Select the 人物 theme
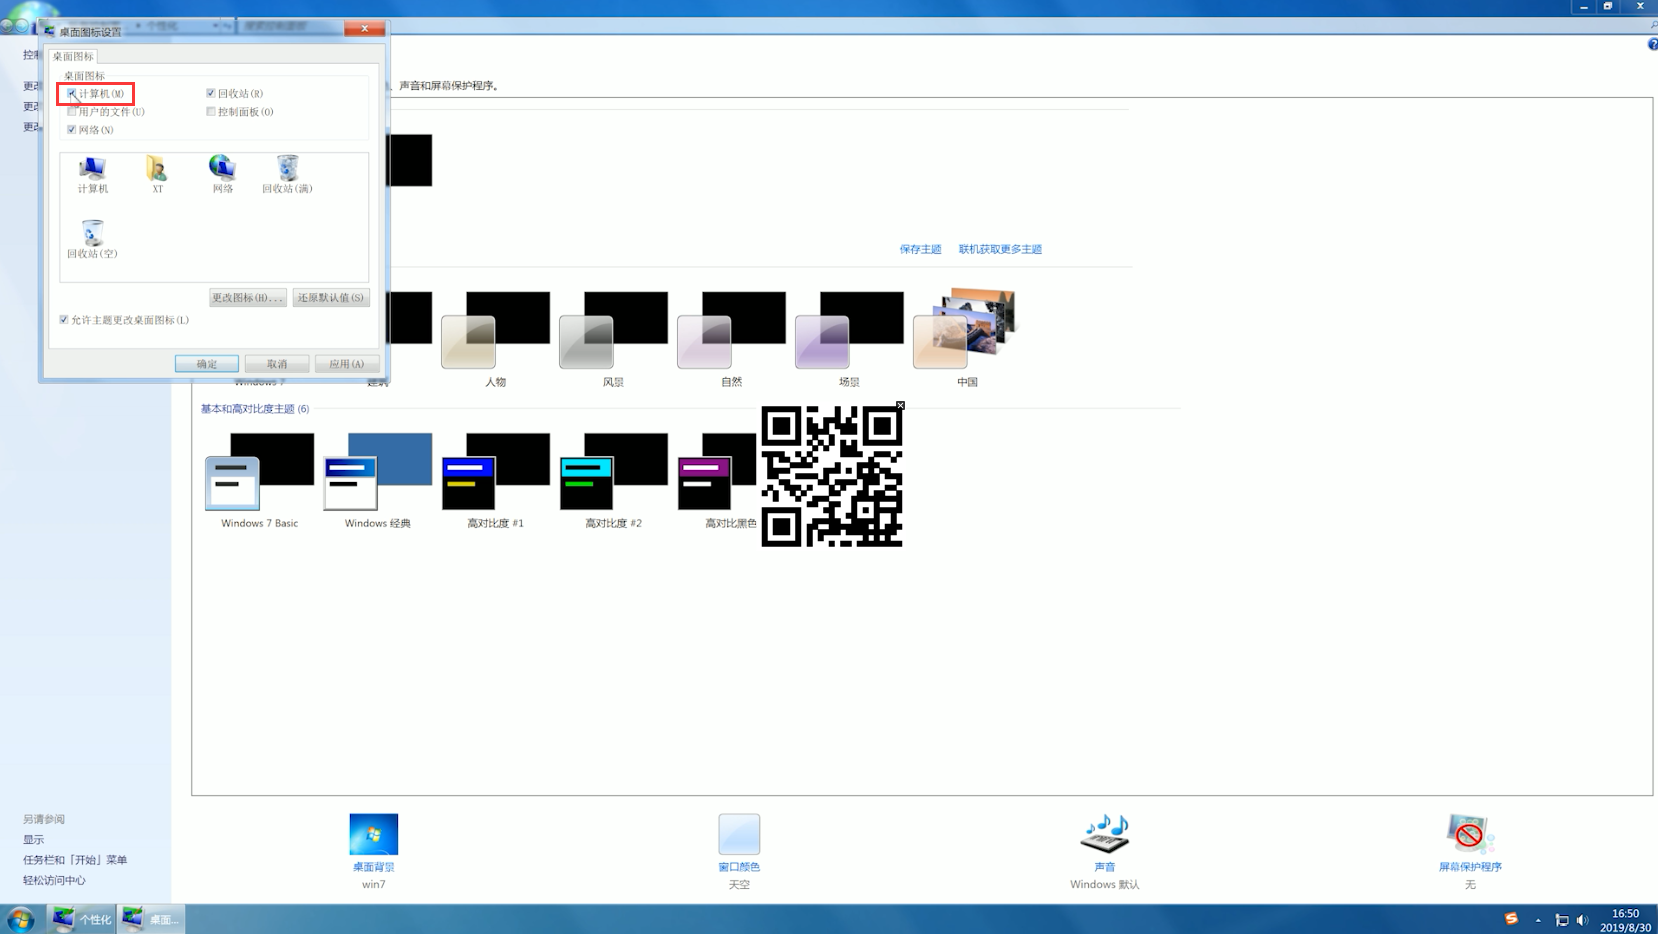This screenshot has width=1658, height=934. (x=496, y=339)
